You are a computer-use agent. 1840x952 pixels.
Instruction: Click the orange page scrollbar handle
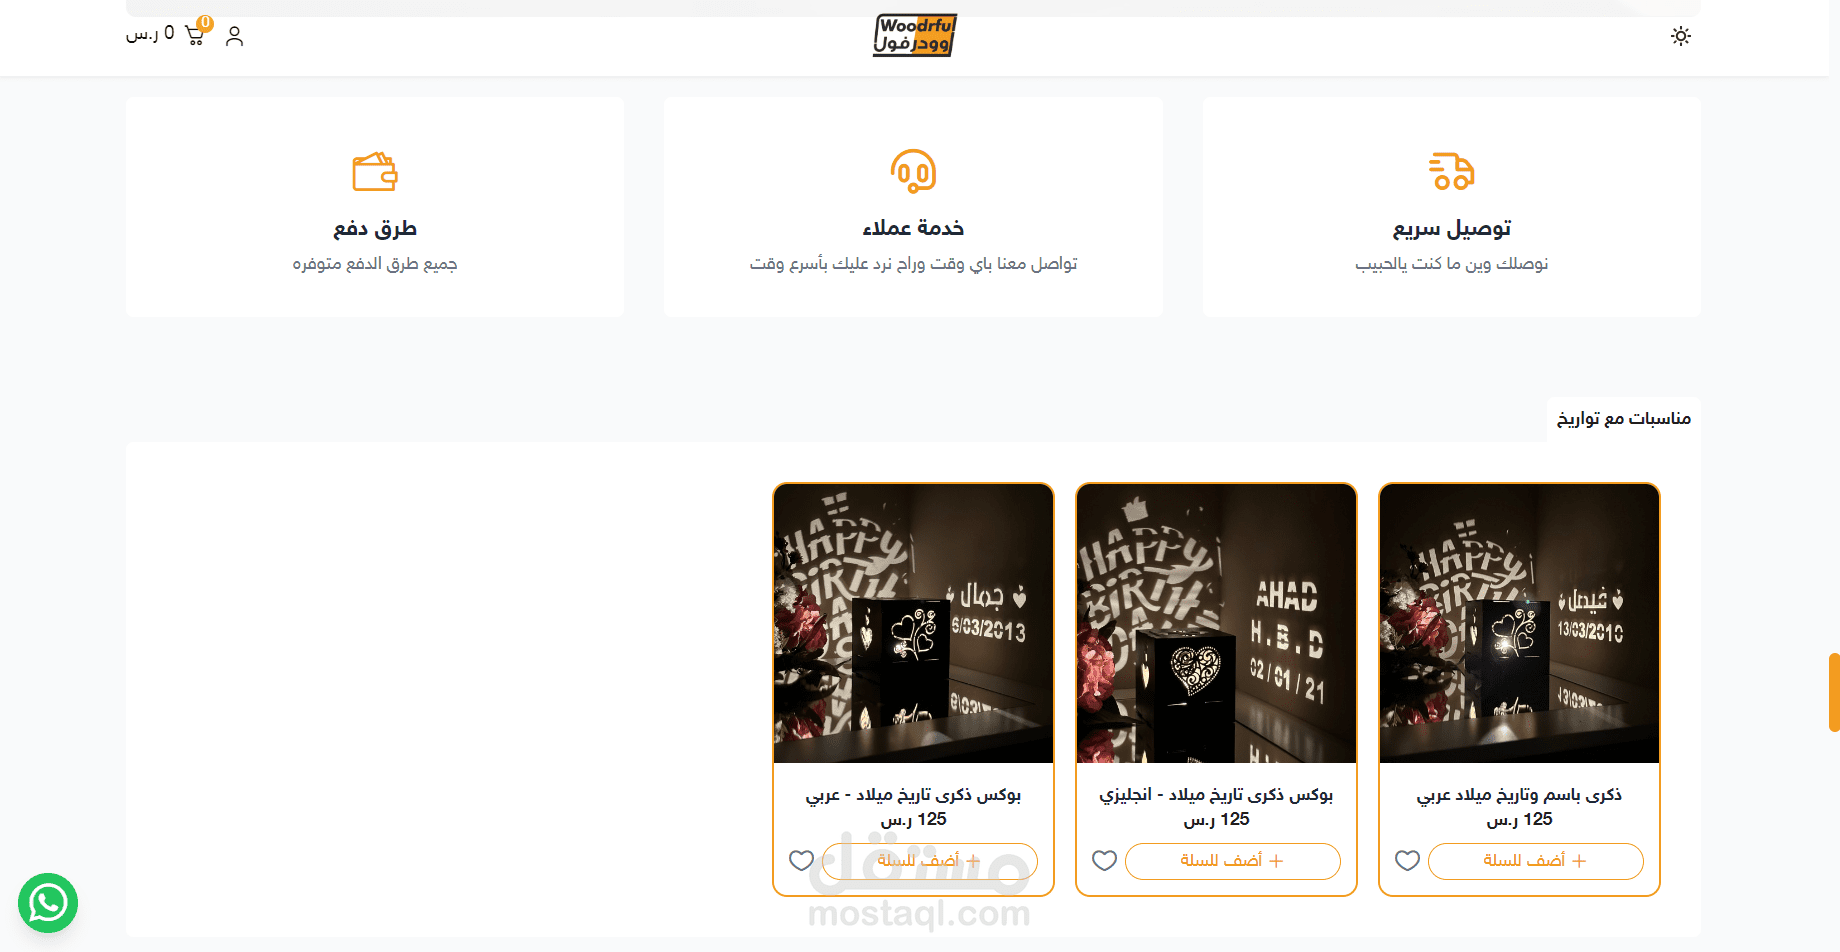(1834, 692)
